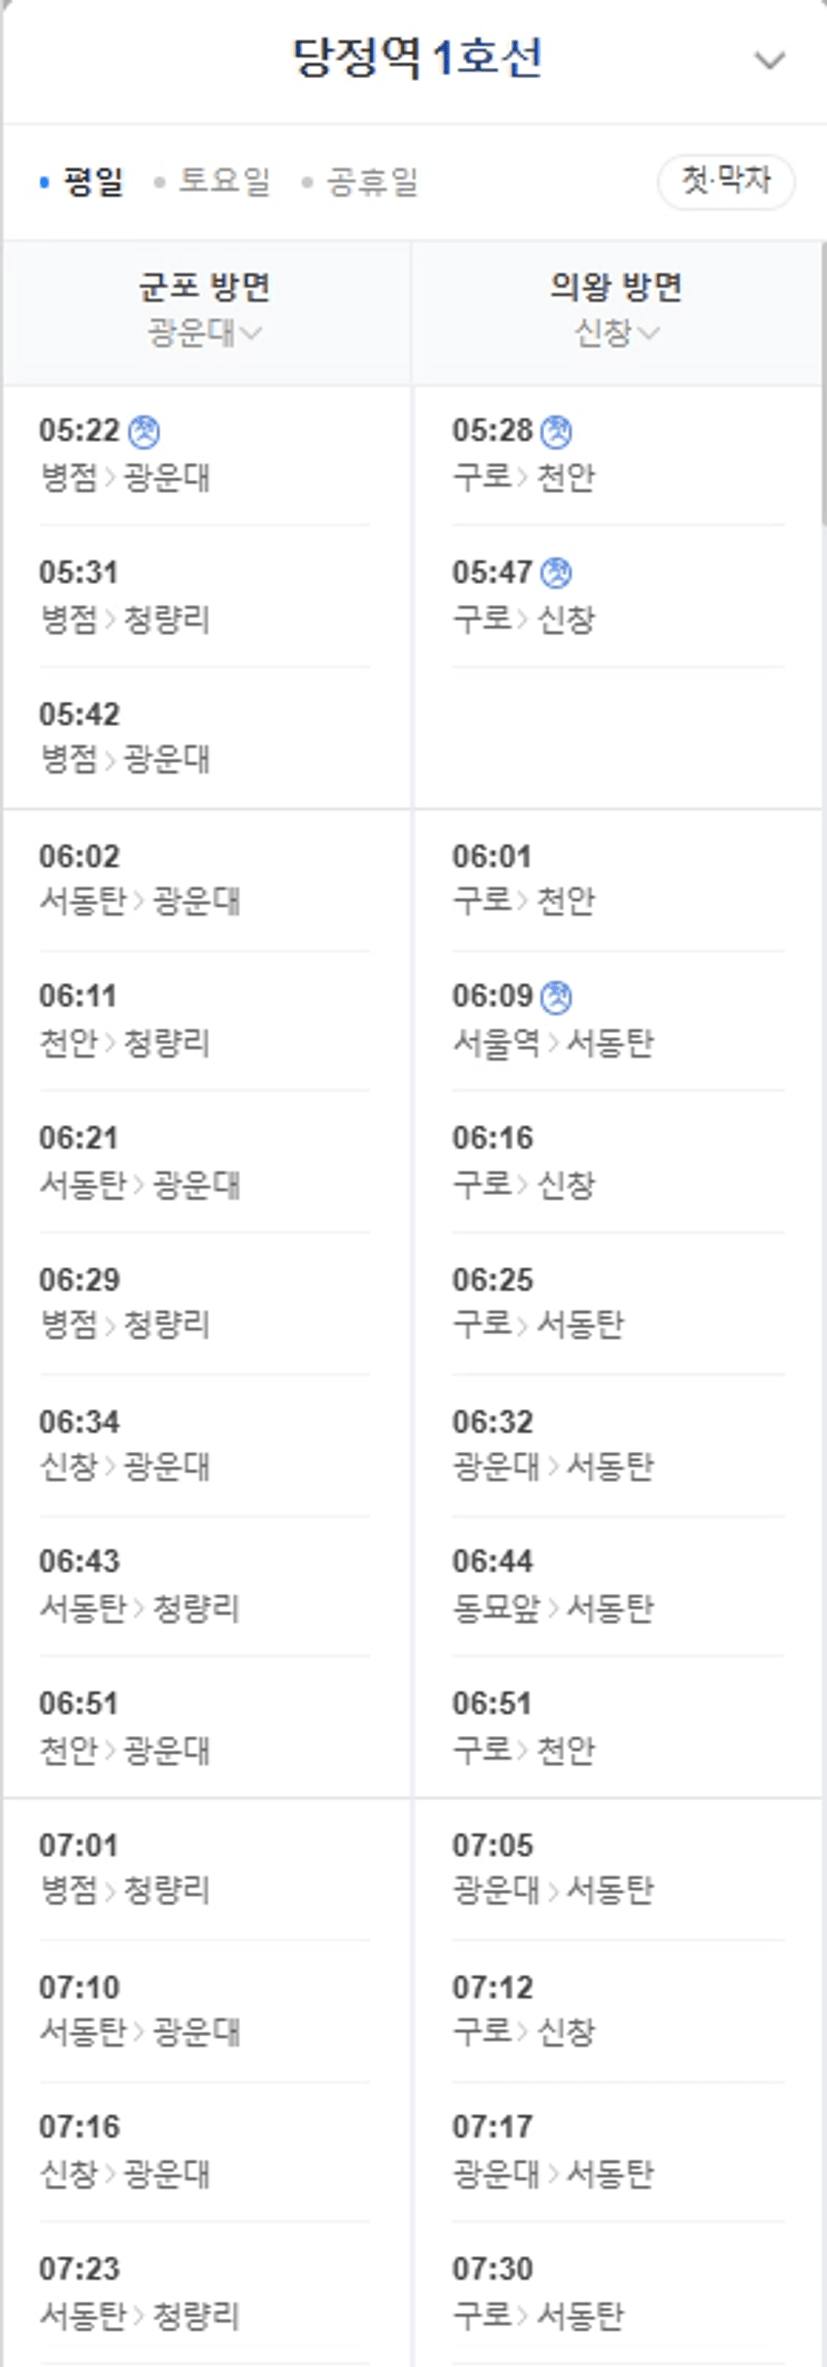Click the 당정역 1호선 title

click(x=417, y=58)
